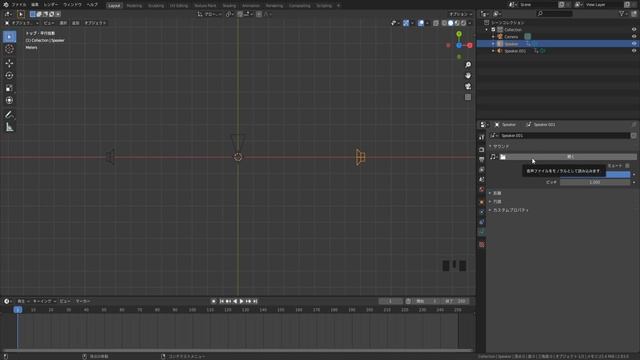Hide the Collection in the outliner
The width and height of the screenshot is (640, 360).
634,29
